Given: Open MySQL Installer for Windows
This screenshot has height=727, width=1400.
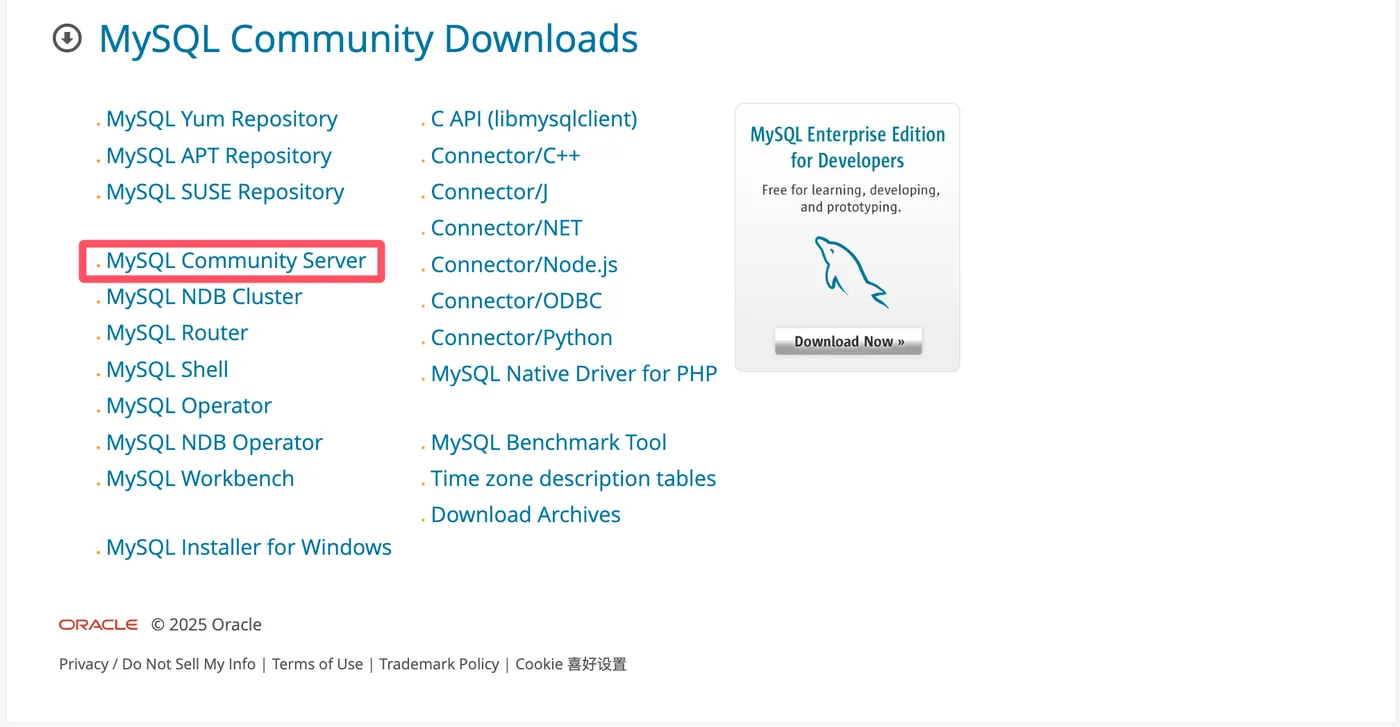Looking at the screenshot, I should coord(249,547).
